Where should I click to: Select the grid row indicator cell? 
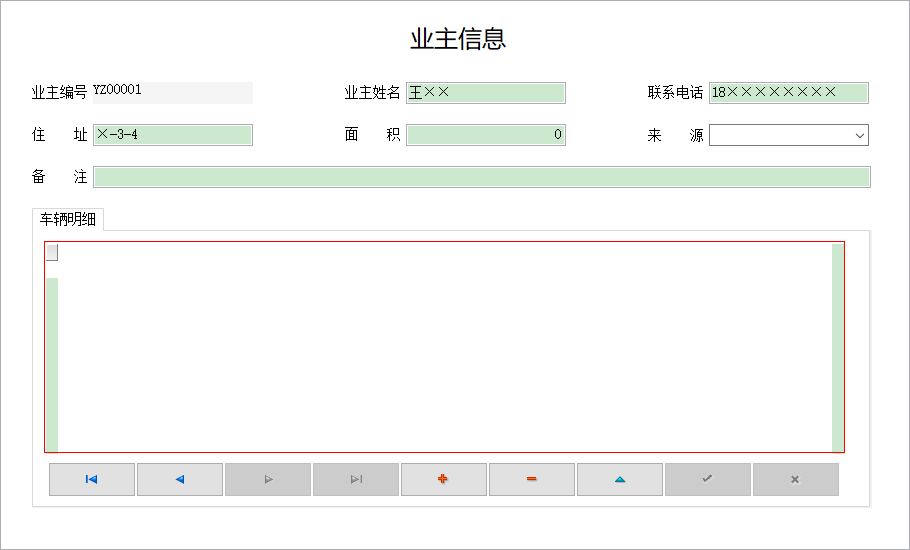(x=52, y=252)
